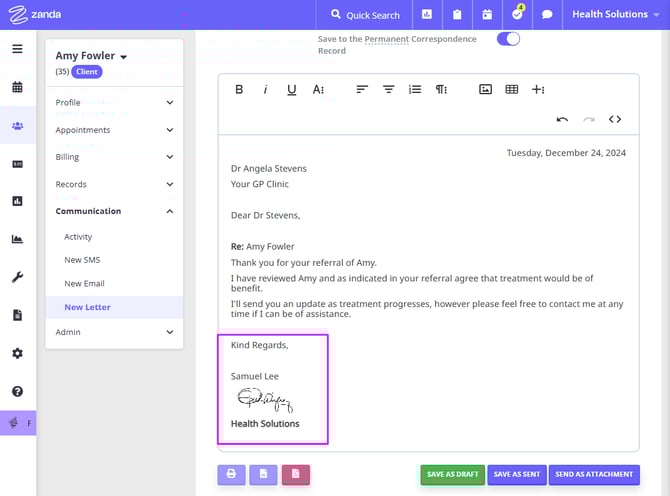Click the Save as Draft button

pos(450,474)
